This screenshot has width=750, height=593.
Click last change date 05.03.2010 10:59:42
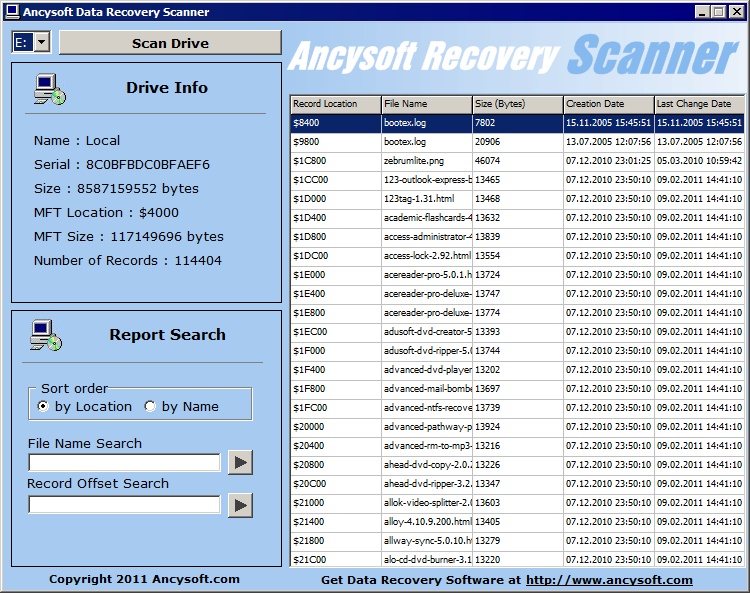tap(699, 161)
